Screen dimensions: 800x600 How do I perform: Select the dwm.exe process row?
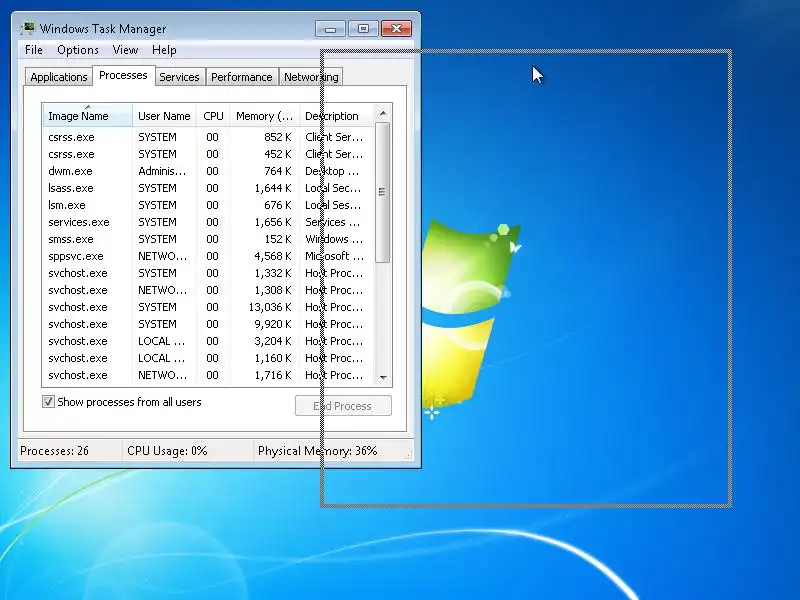click(x=208, y=171)
